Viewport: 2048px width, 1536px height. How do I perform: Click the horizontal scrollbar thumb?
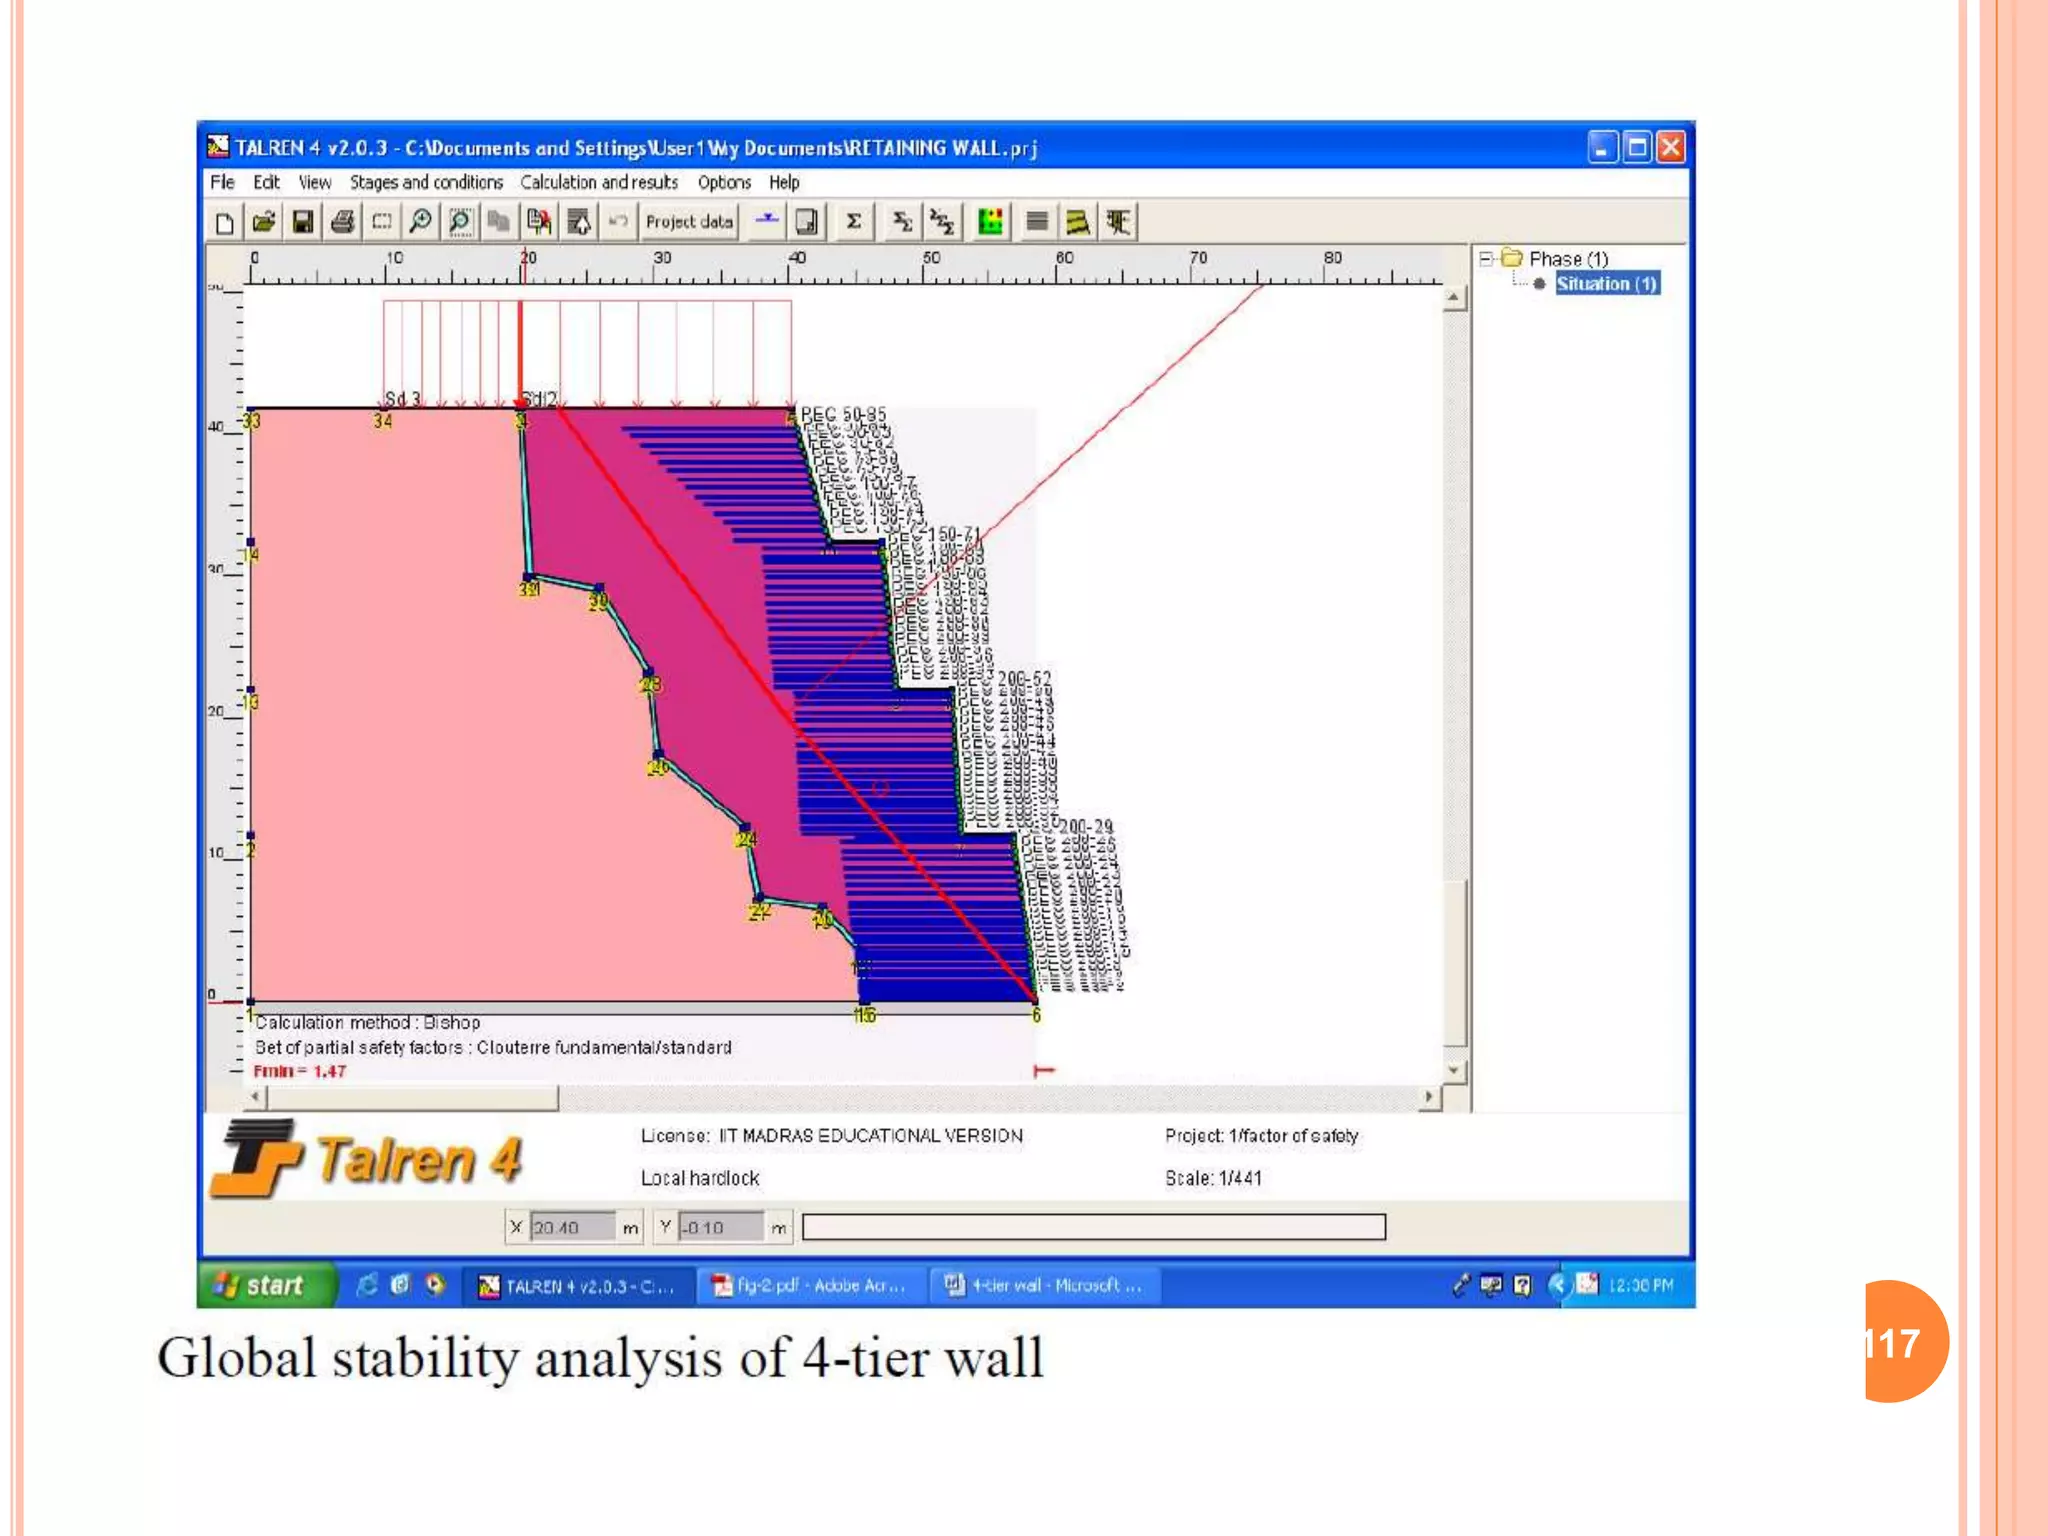pos(410,1097)
